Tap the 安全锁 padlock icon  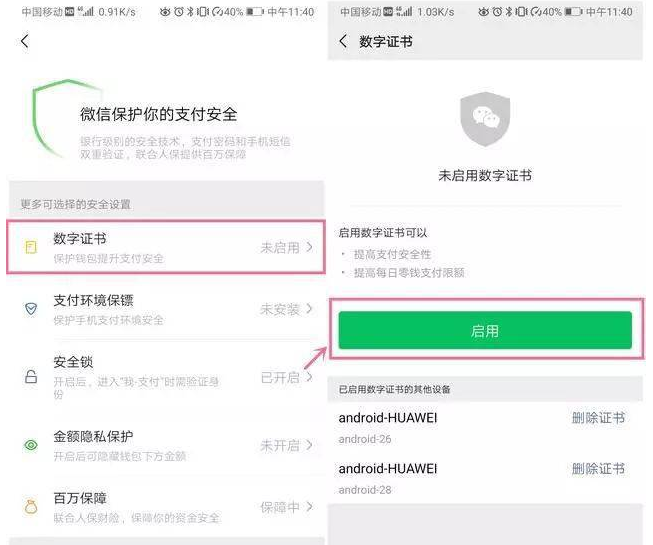pyautogui.click(x=31, y=377)
